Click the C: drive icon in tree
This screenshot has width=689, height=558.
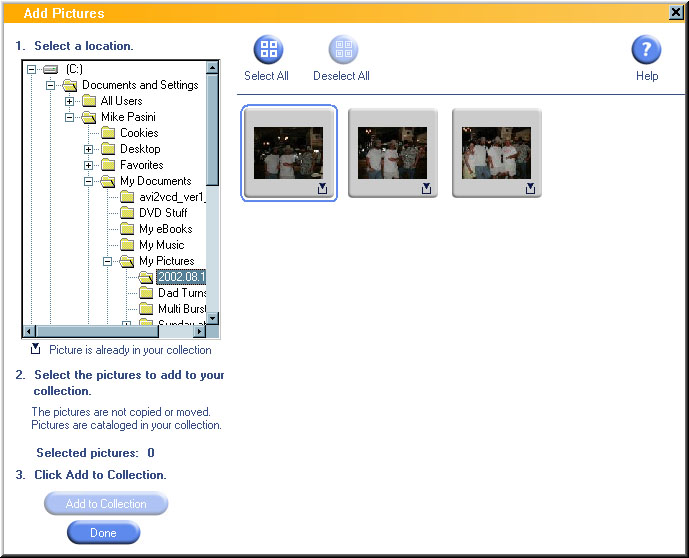(x=51, y=69)
